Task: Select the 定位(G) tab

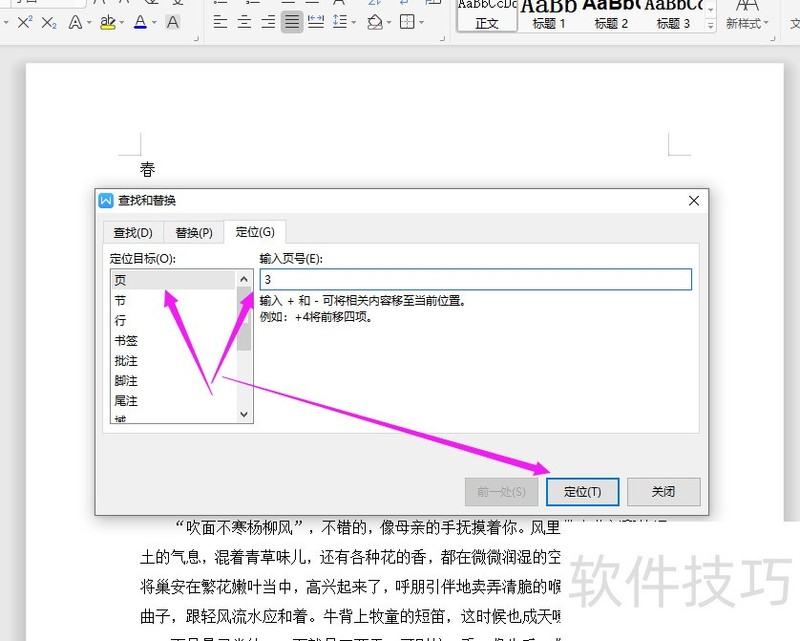Action: pyautogui.click(x=255, y=232)
